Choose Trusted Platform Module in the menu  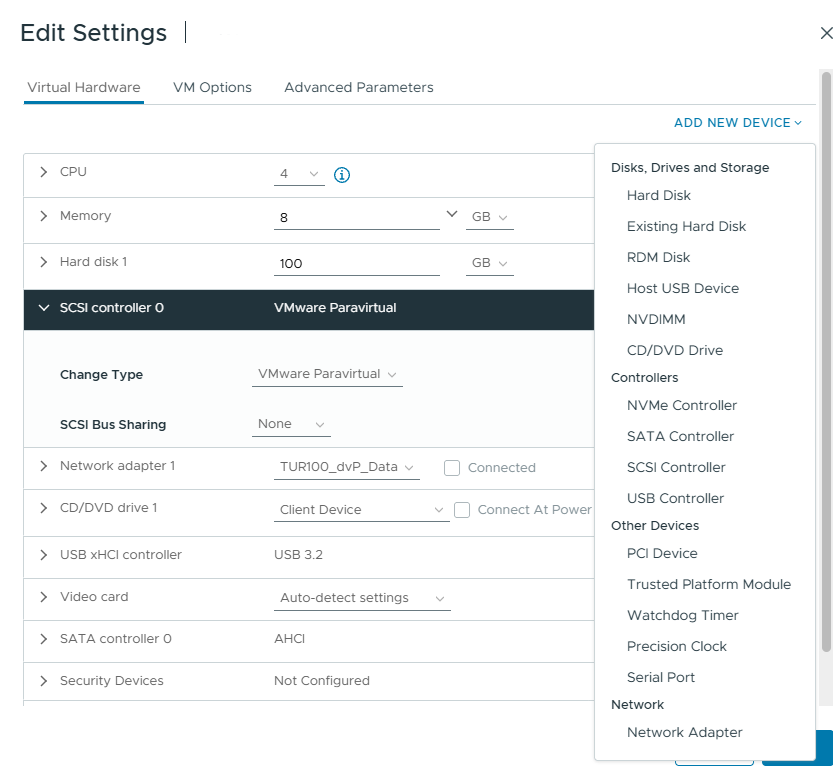point(708,584)
